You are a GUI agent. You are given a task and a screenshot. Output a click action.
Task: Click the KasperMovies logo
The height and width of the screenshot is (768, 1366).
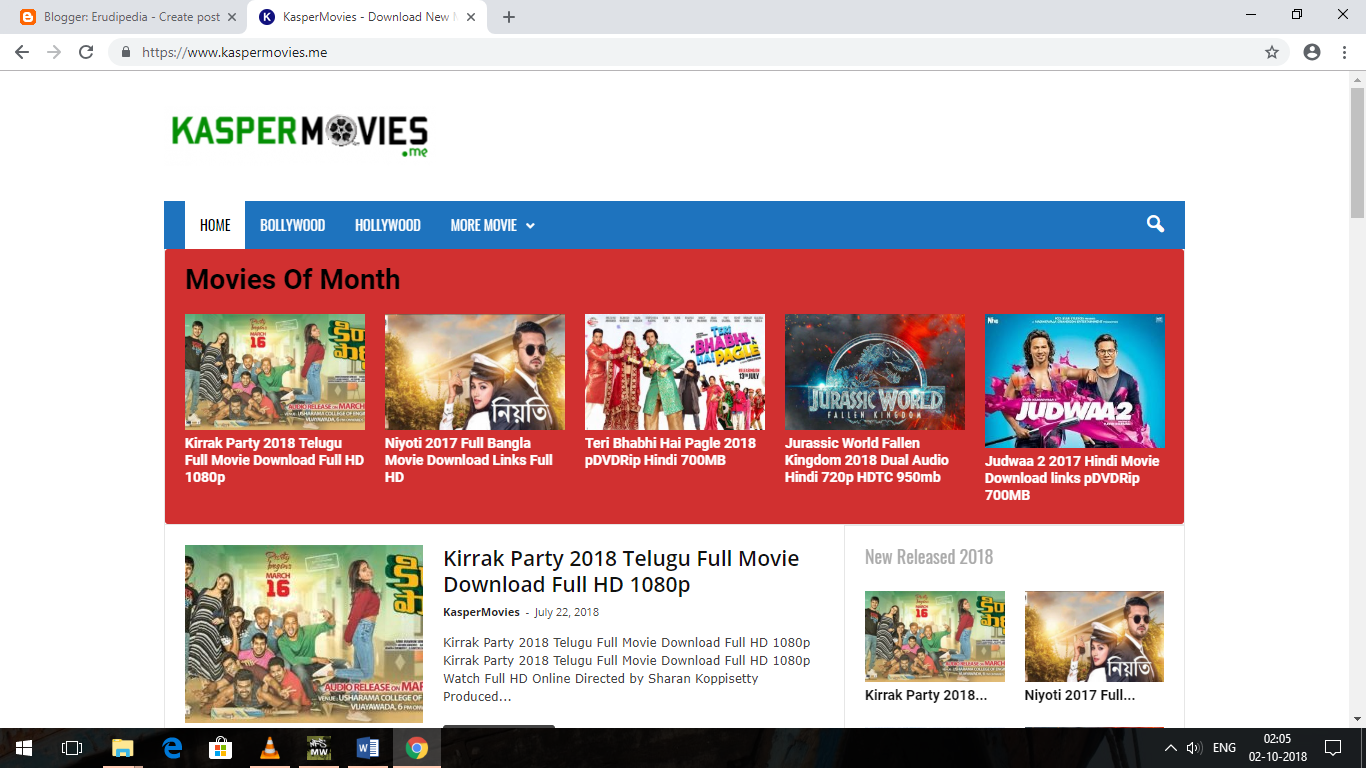click(x=300, y=134)
